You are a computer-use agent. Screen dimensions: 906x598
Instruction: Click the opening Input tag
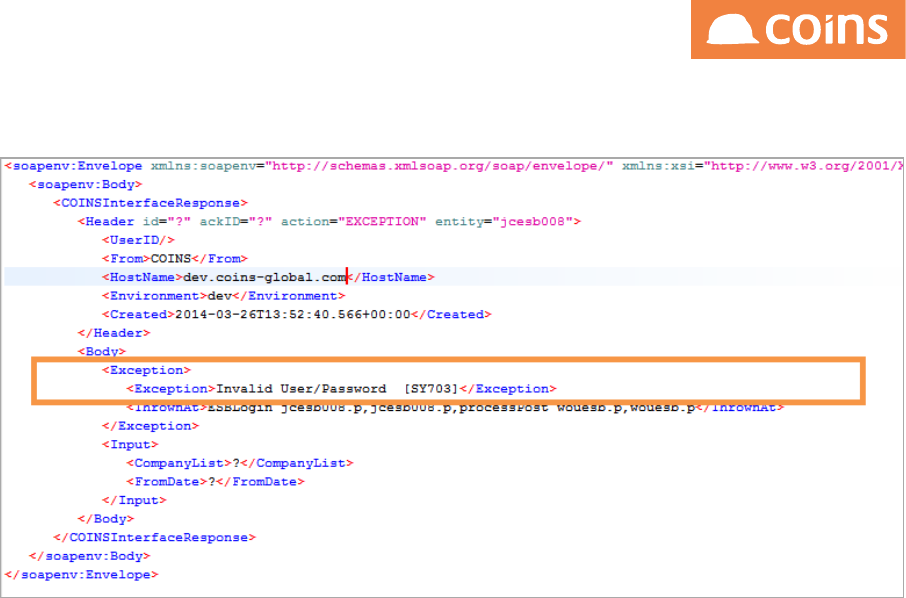[130, 444]
